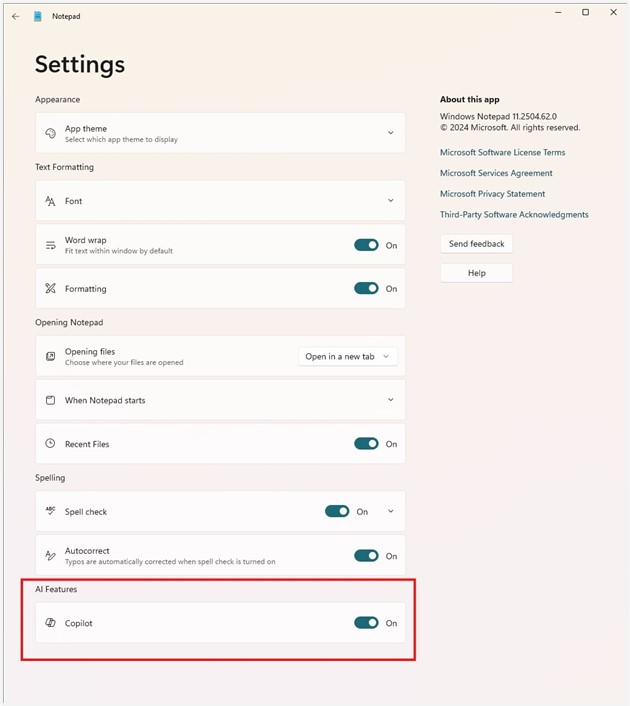630x706 pixels.
Task: Expand the App theme options
Action: click(x=390, y=133)
